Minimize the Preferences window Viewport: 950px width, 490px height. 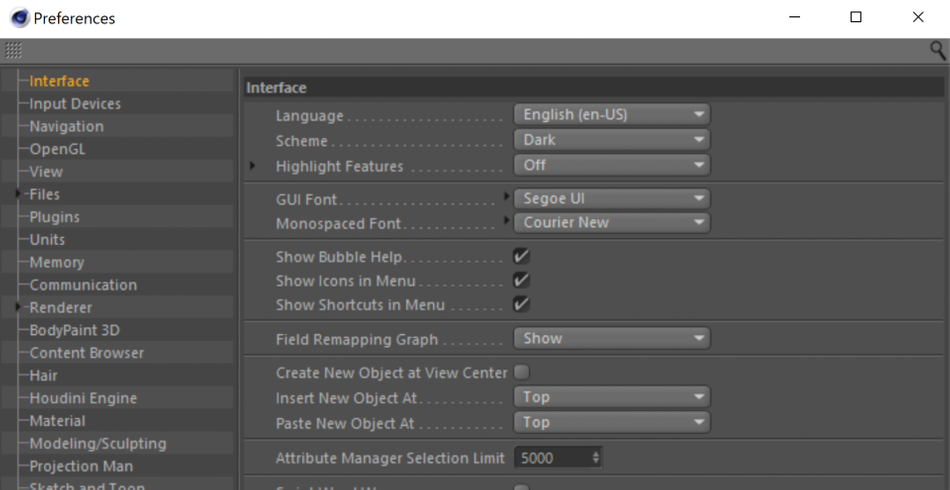coord(795,18)
